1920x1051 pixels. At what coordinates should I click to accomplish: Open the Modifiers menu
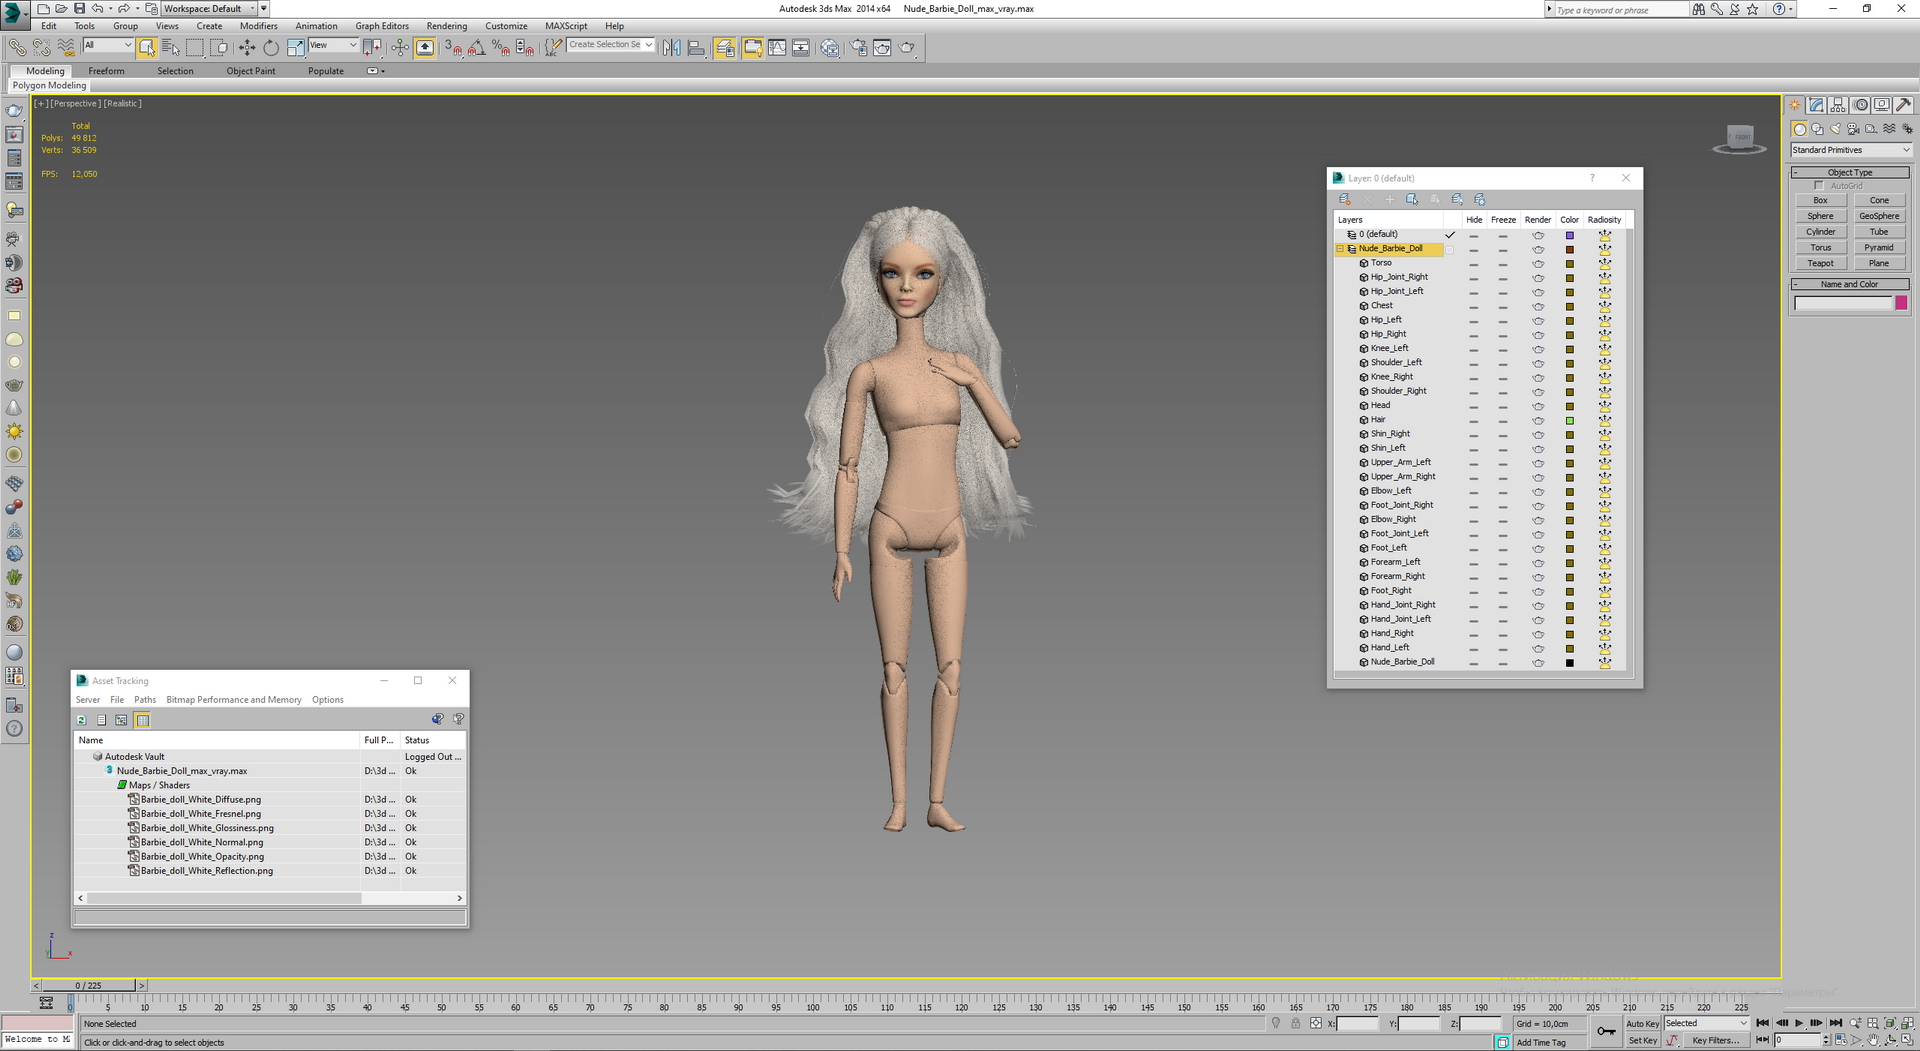pyautogui.click(x=258, y=26)
